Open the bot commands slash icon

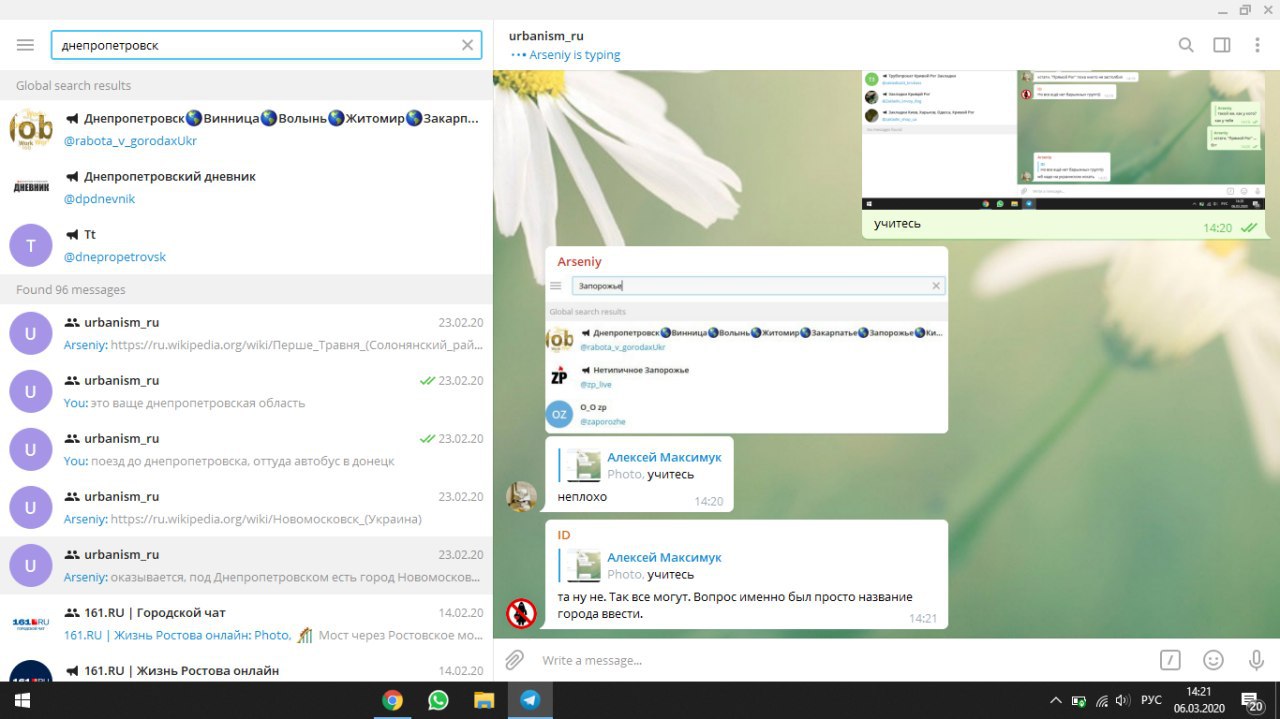(x=1170, y=660)
